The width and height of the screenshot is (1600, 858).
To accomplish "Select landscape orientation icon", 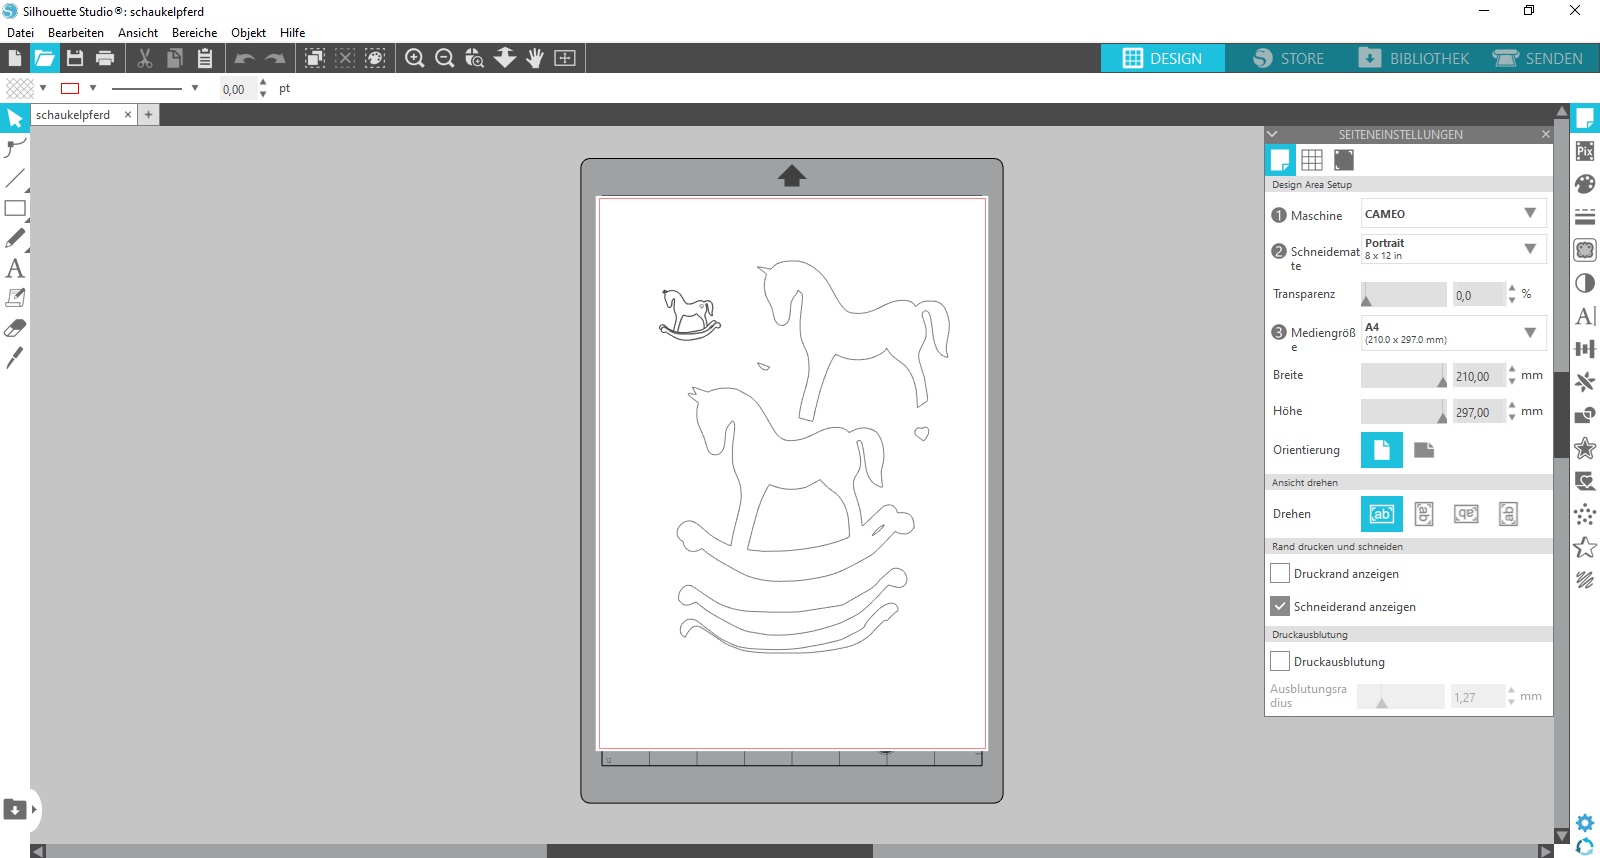I will point(1424,450).
